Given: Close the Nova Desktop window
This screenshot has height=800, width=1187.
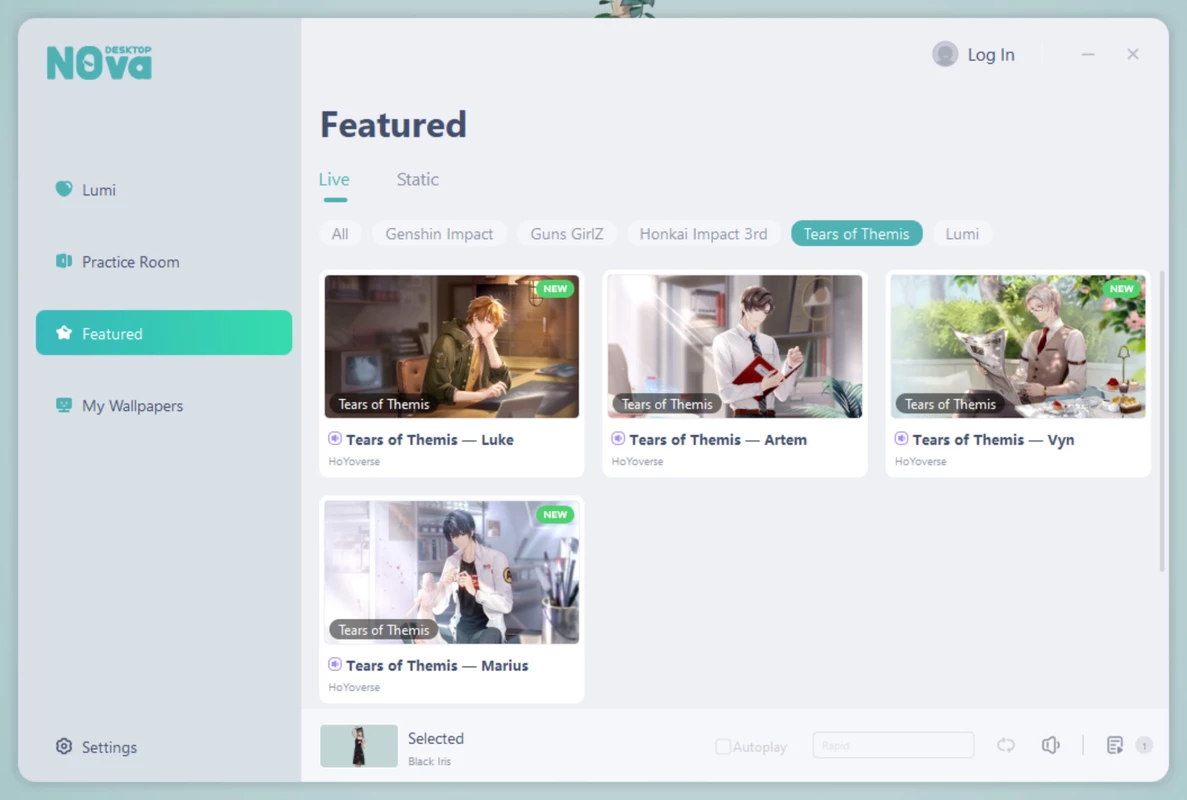Looking at the screenshot, I should [1132, 54].
